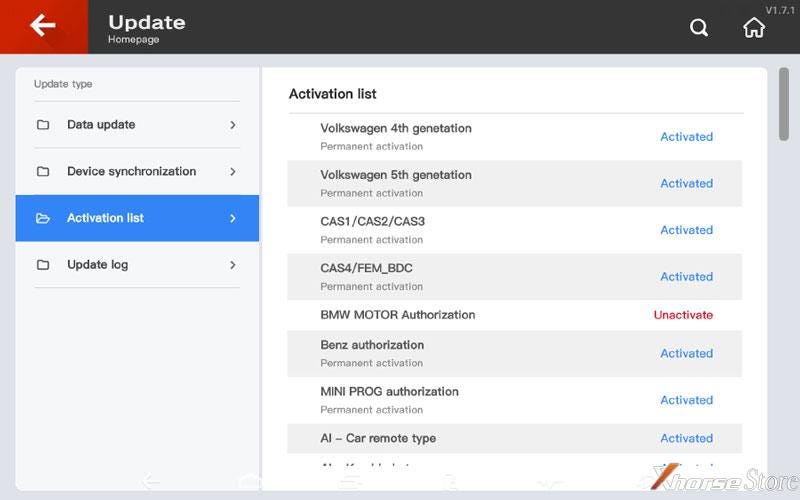This screenshot has height=500, width=800.
Task: Select the CAS1/CAS2/CAS3 entry
Action: (514, 230)
